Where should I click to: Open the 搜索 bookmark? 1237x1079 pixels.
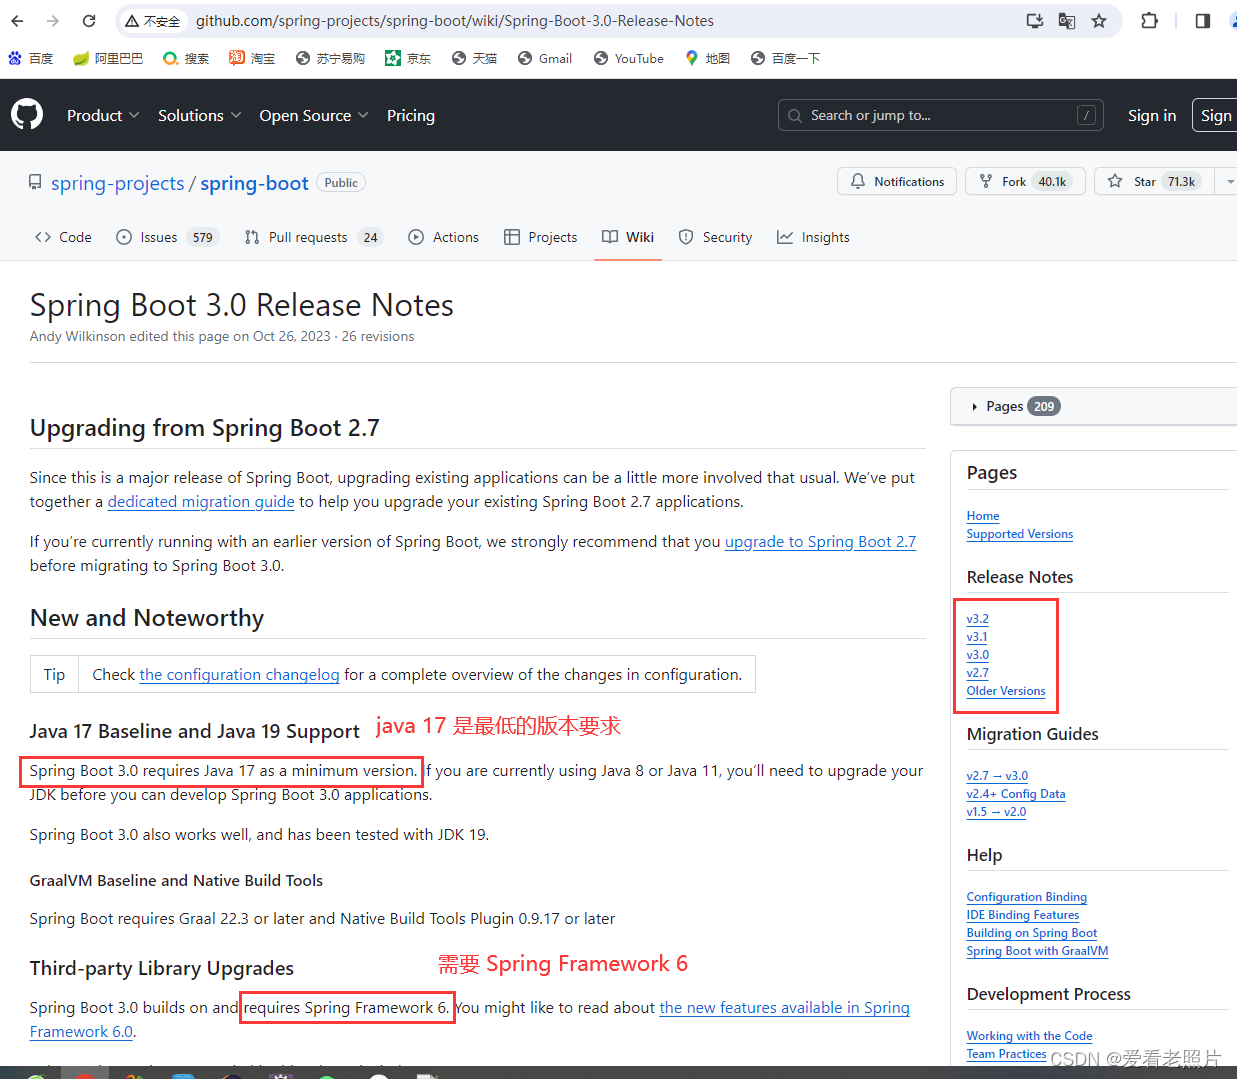point(186,58)
